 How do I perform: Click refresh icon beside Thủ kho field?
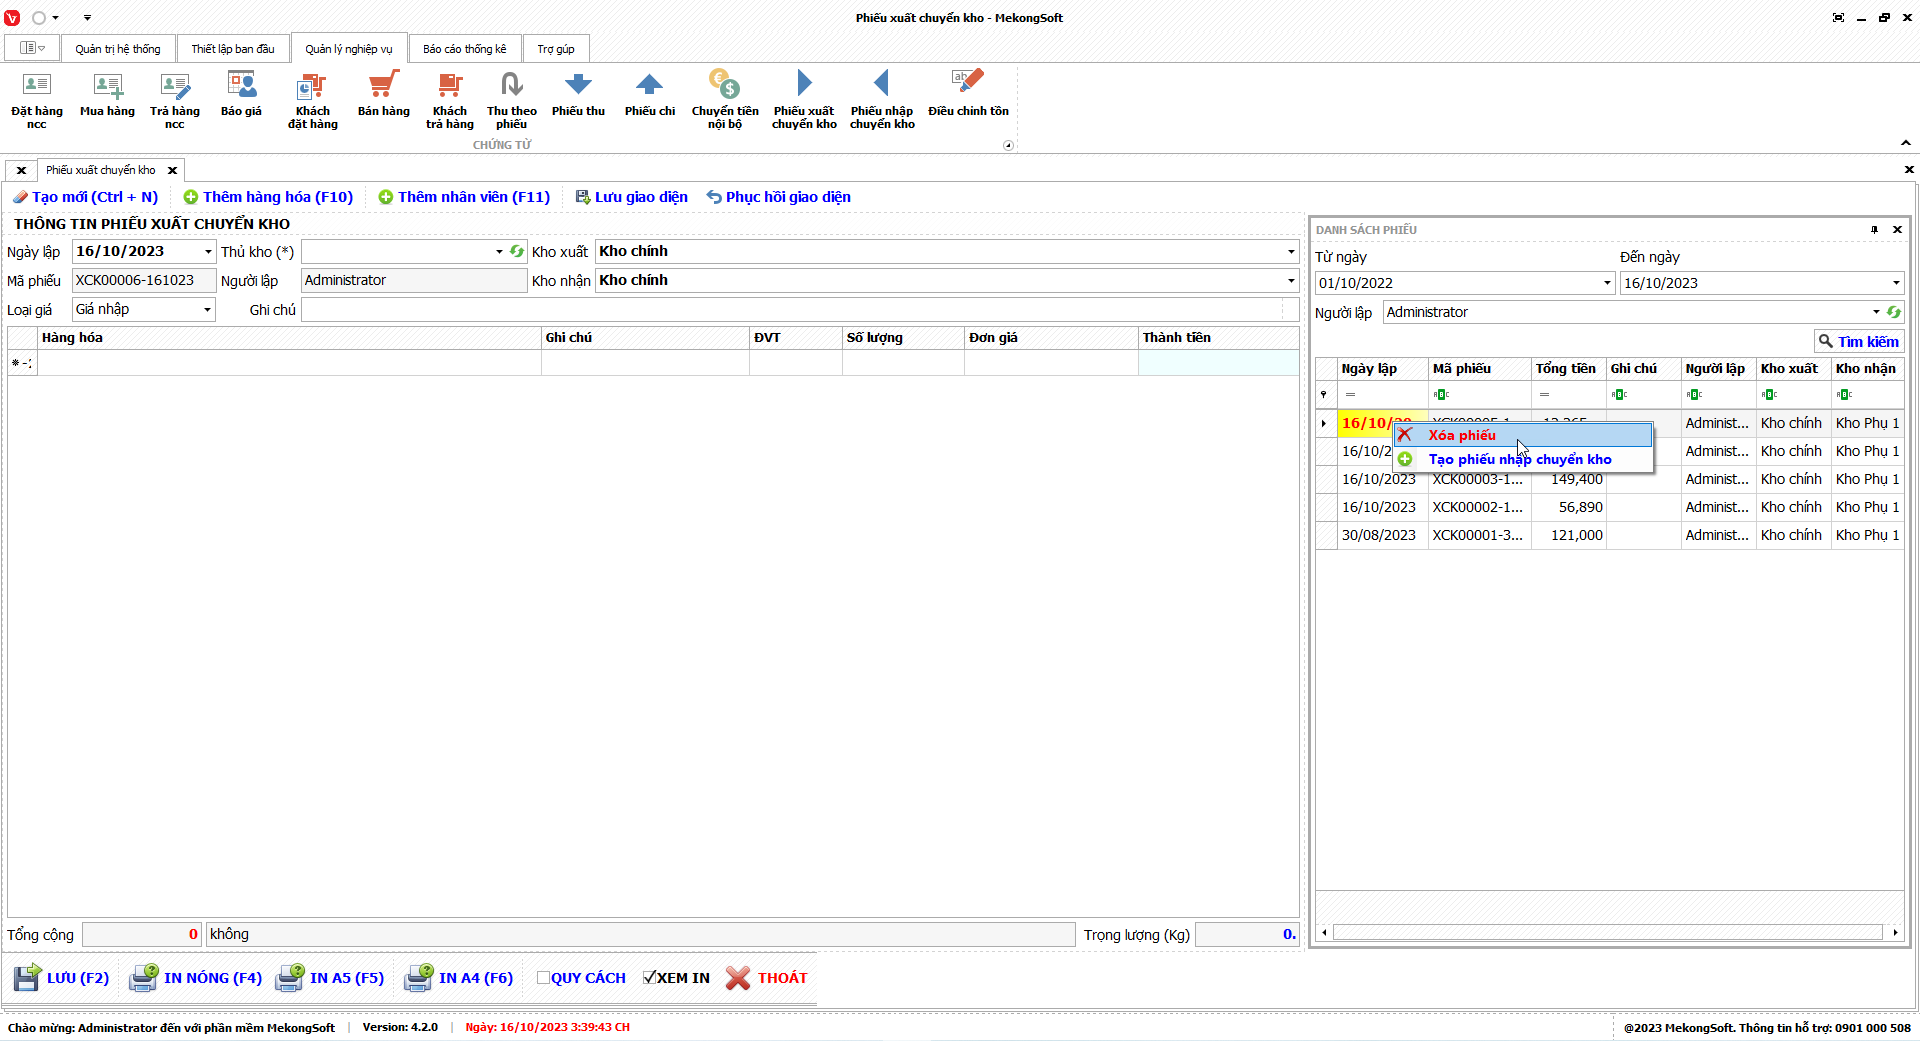point(517,252)
